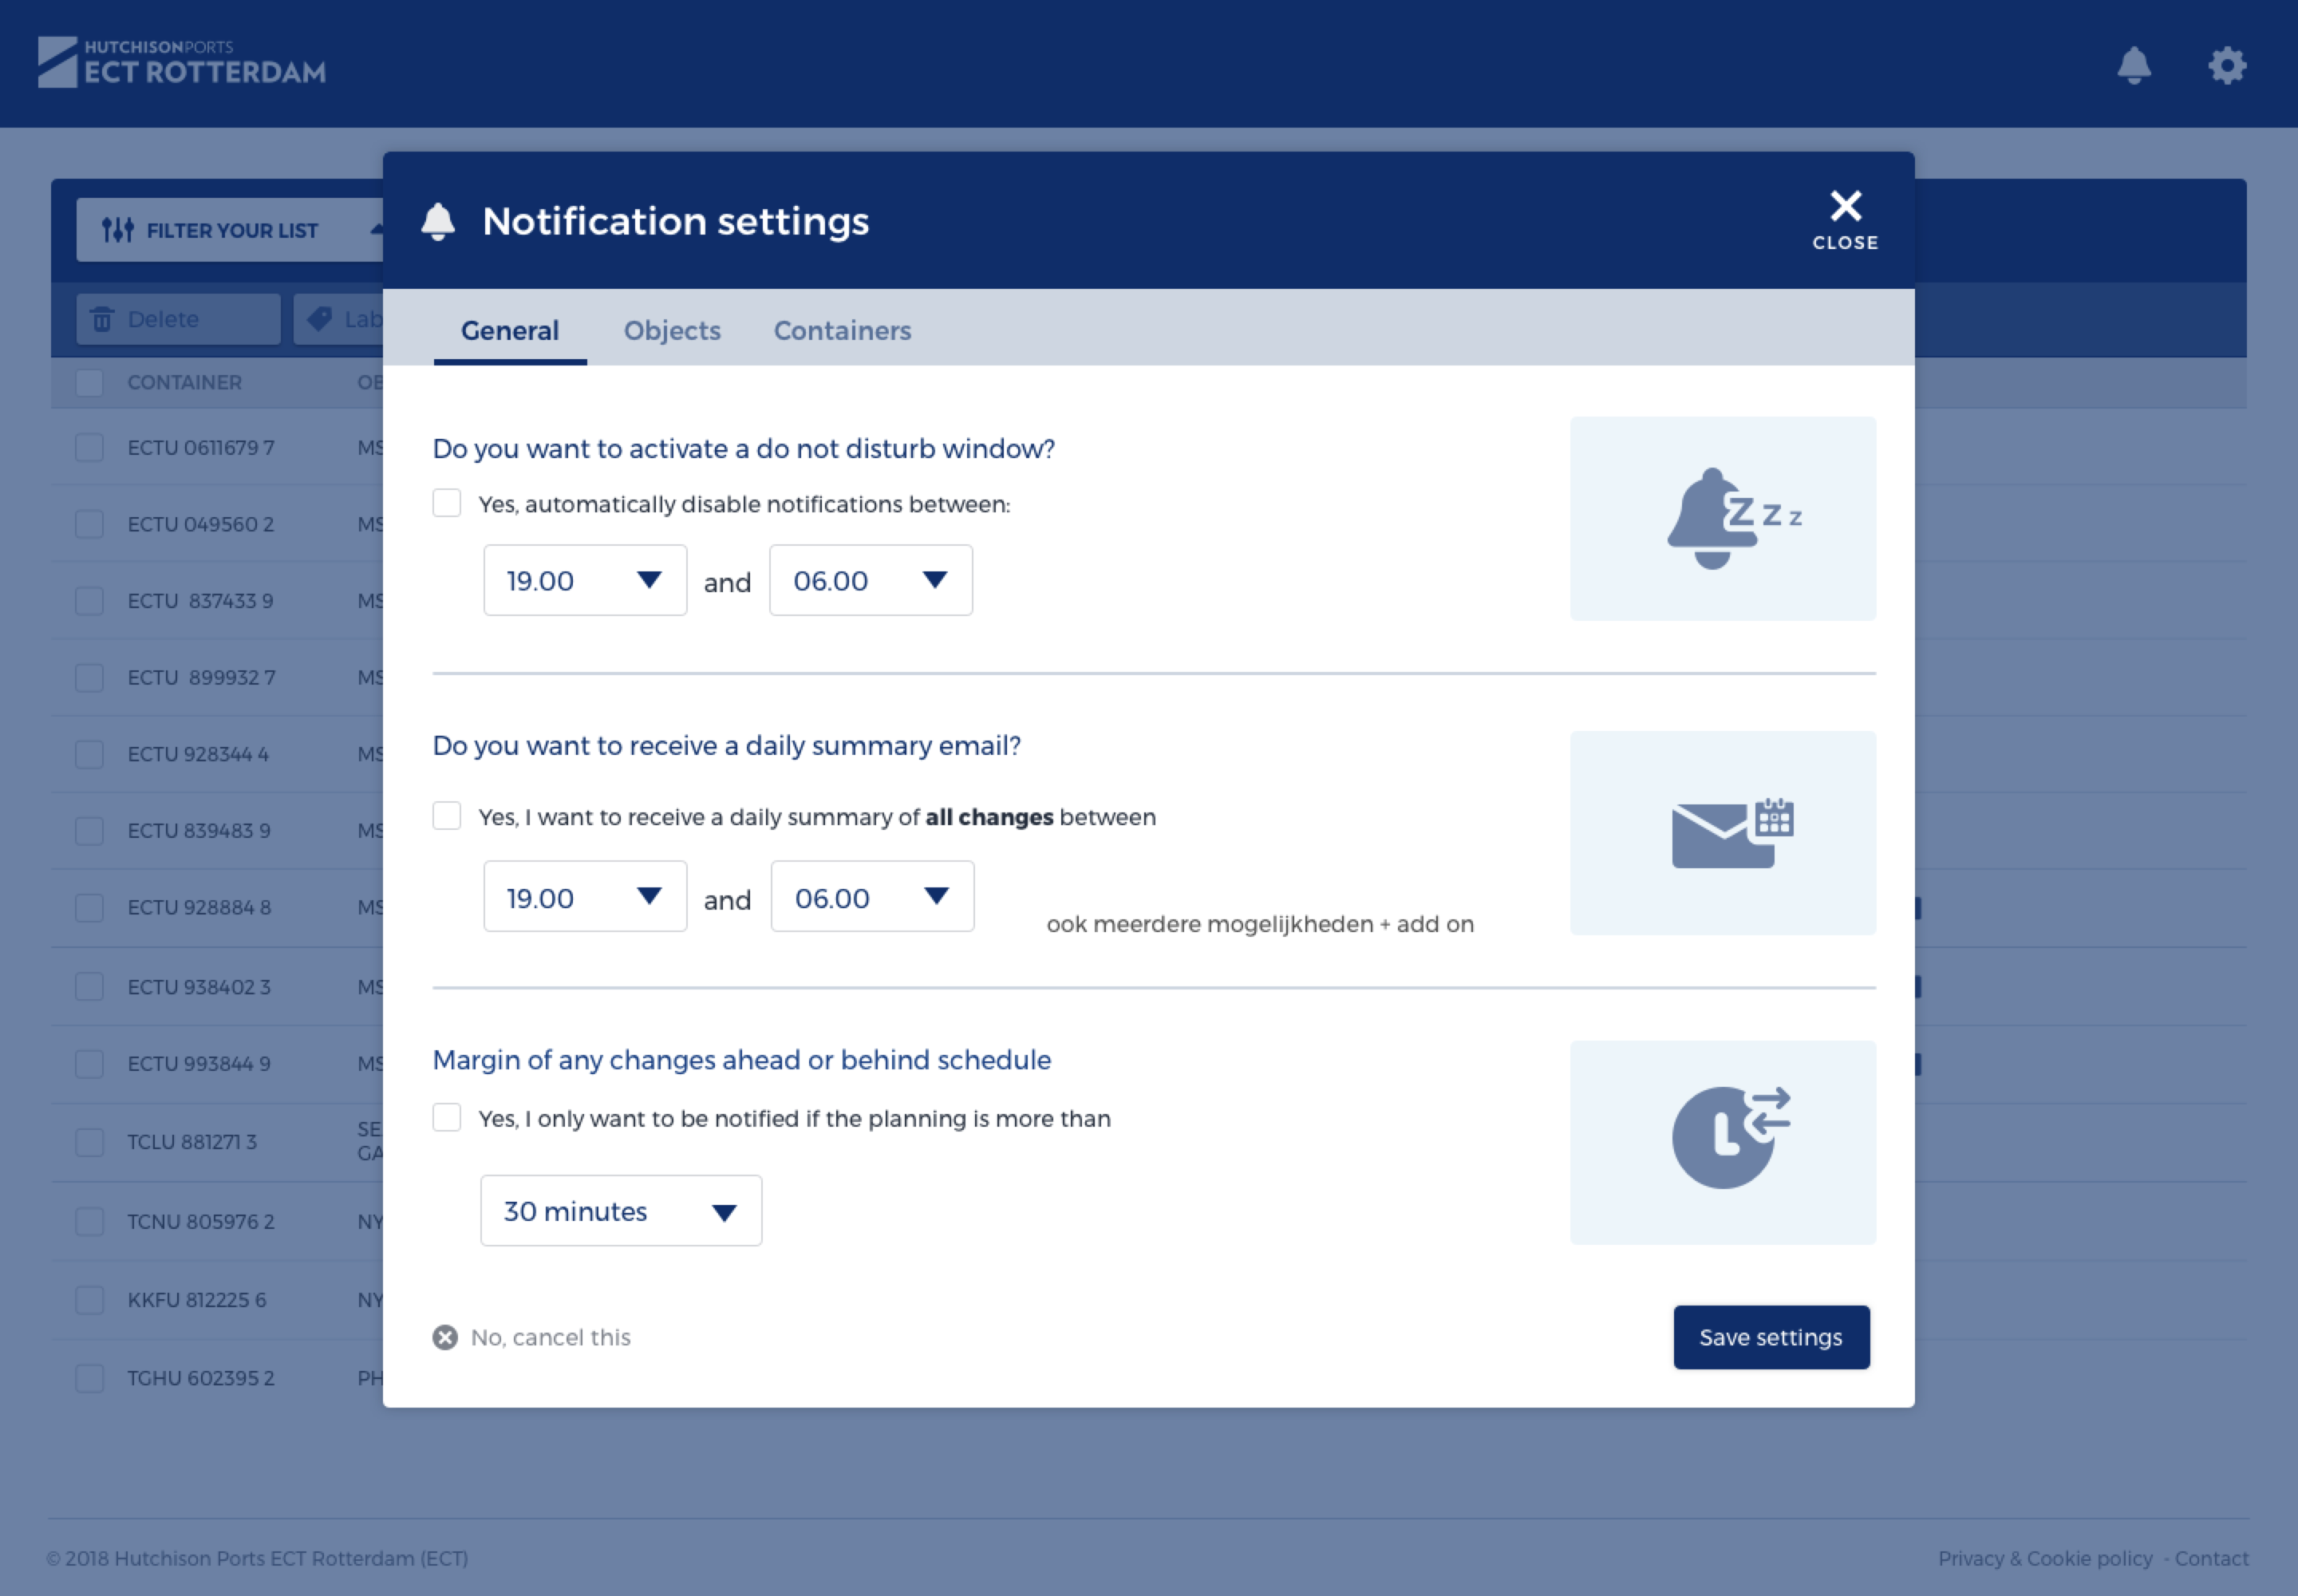Switch to the Objects tab
2298x1596 pixels.
point(672,330)
